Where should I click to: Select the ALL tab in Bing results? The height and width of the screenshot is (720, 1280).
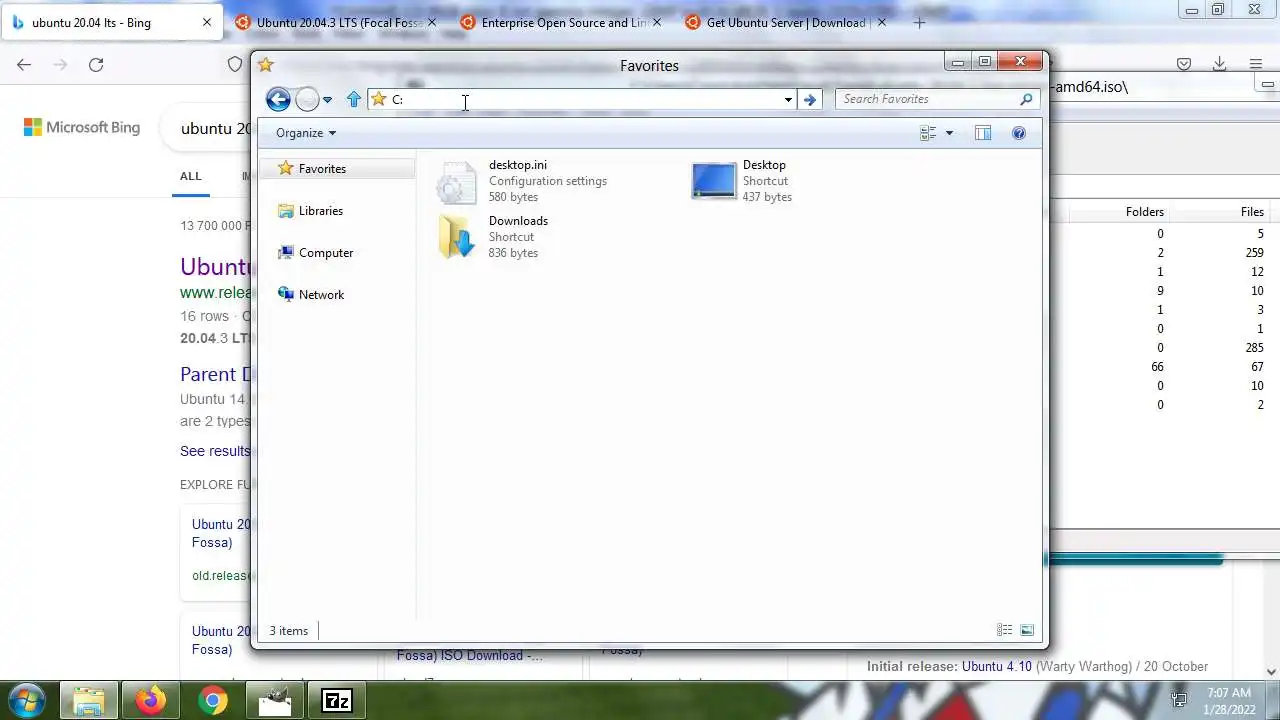tap(191, 176)
